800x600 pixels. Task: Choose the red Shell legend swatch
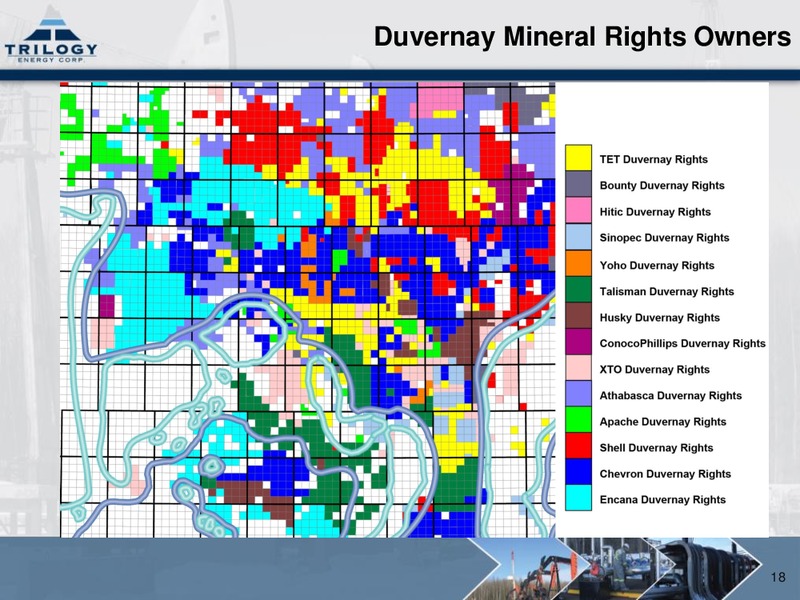click(578, 445)
